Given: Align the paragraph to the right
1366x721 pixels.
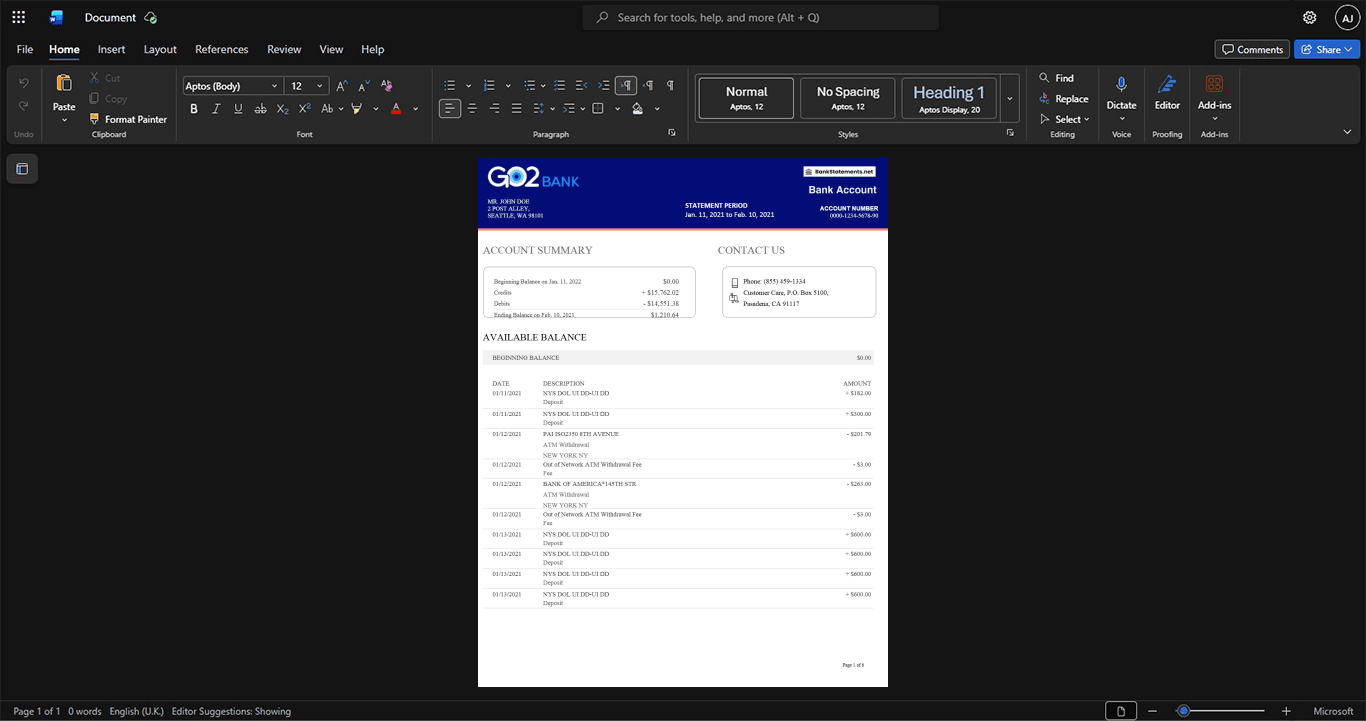Looking at the screenshot, I should tap(494, 108).
